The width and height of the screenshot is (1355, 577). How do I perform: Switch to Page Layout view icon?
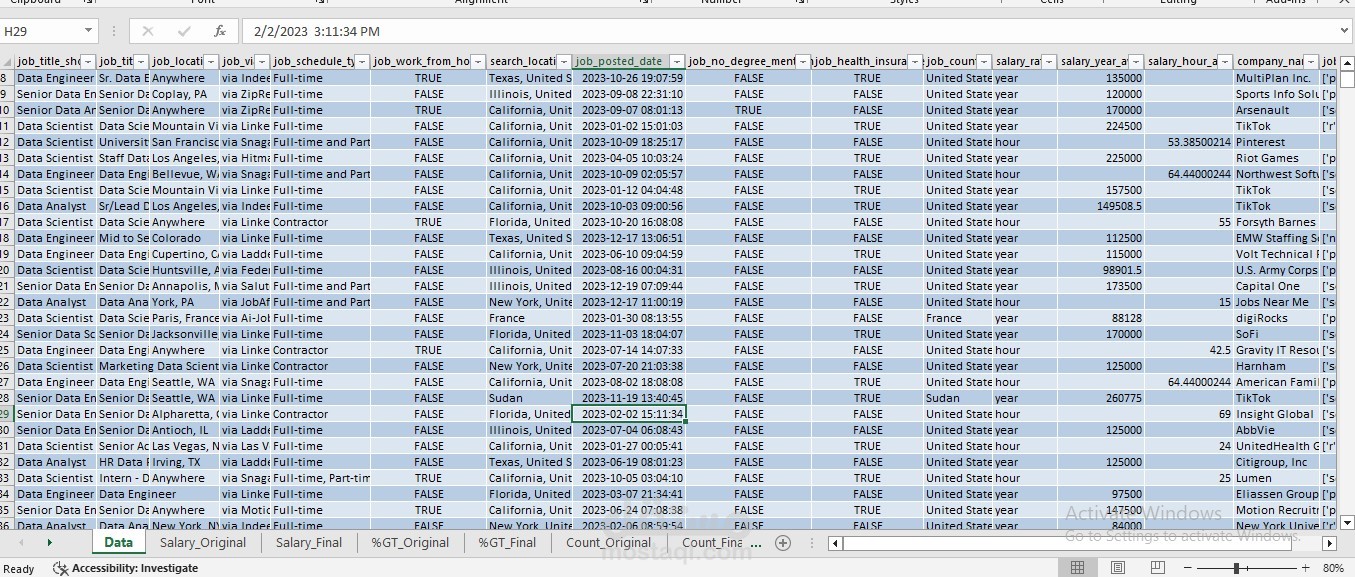click(1116, 568)
